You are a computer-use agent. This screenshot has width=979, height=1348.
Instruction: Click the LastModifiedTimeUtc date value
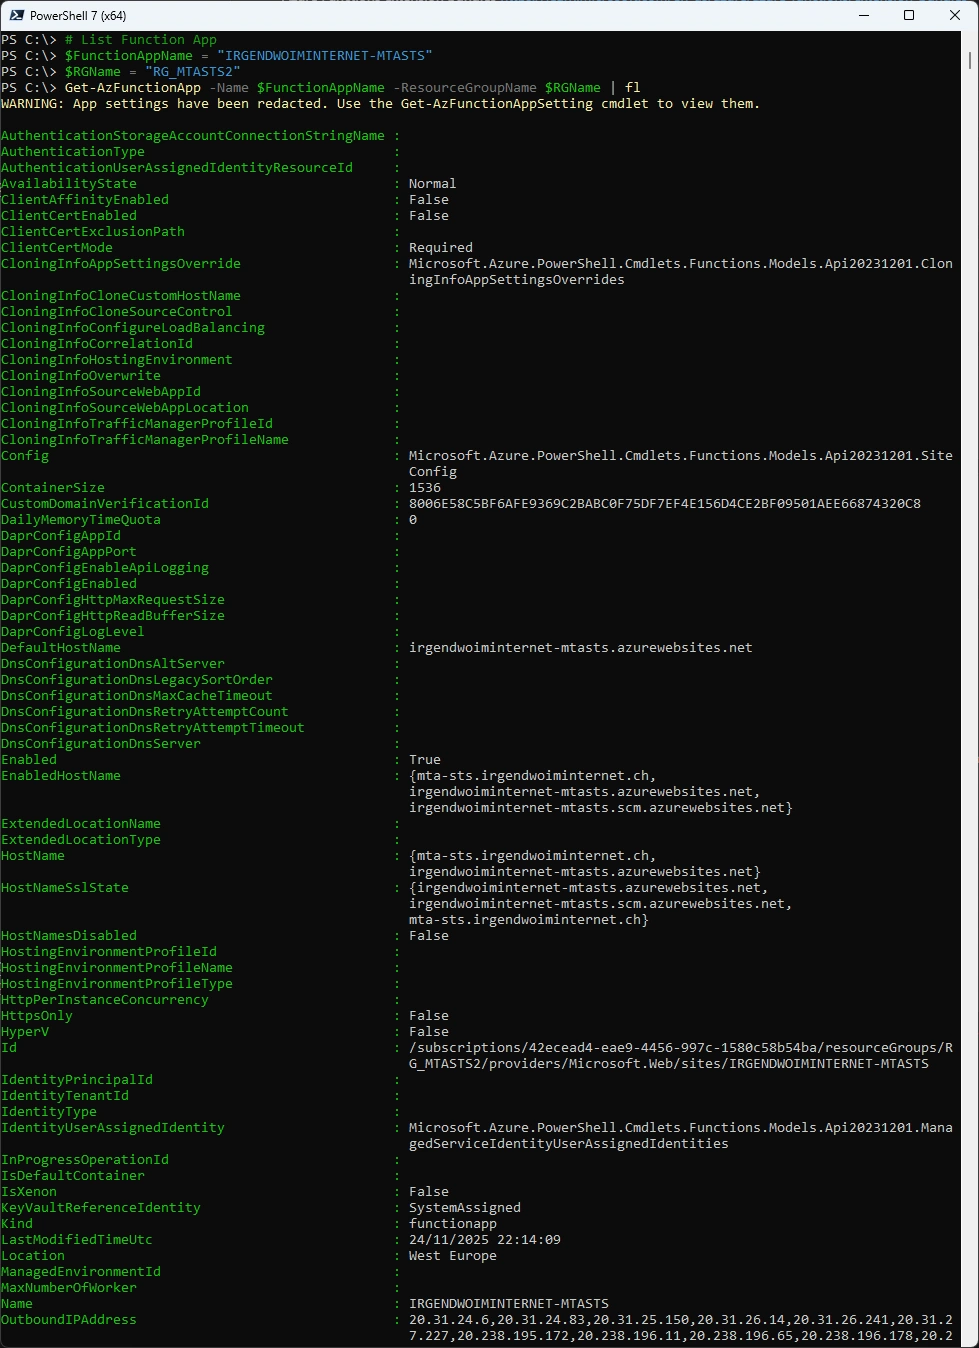click(484, 1240)
